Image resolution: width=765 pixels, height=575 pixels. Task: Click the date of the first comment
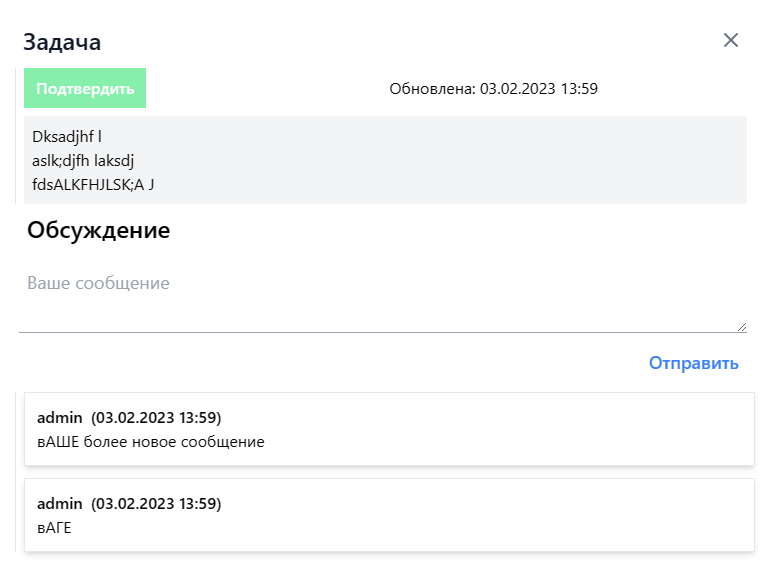coord(156,417)
